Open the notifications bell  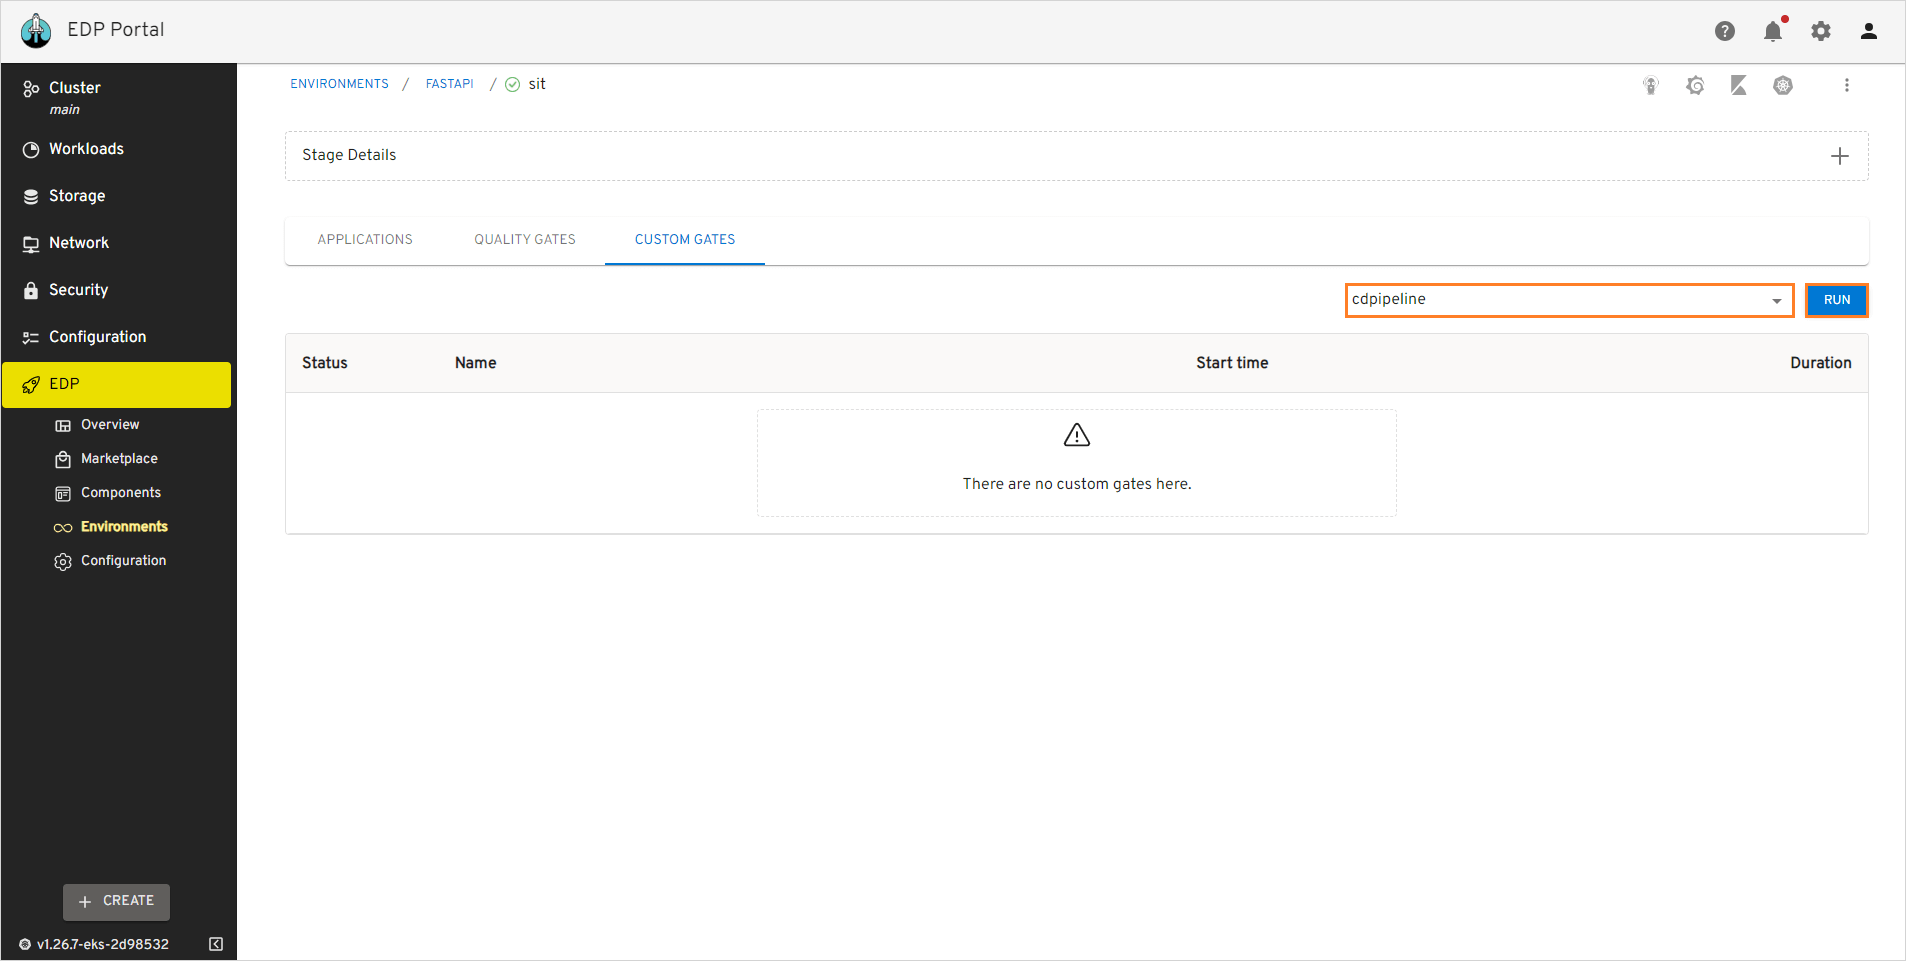1773,31
